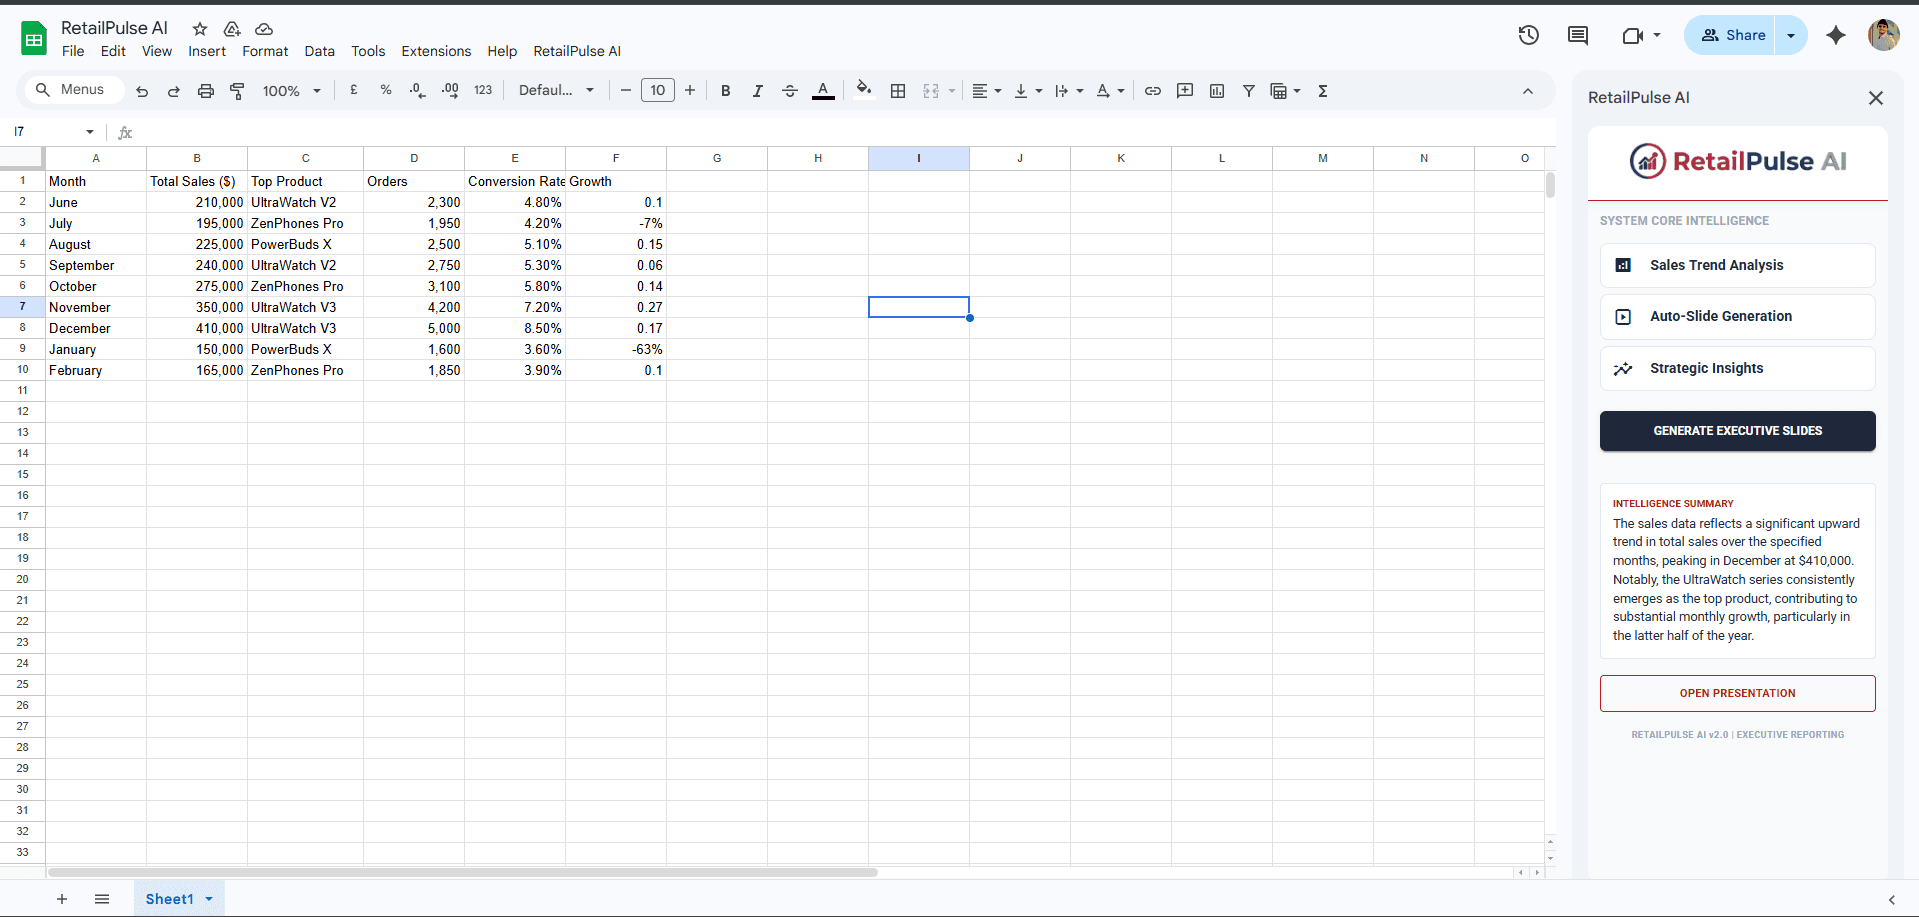Open the text color picker
This screenshot has width=1919, height=917.
tap(823, 91)
